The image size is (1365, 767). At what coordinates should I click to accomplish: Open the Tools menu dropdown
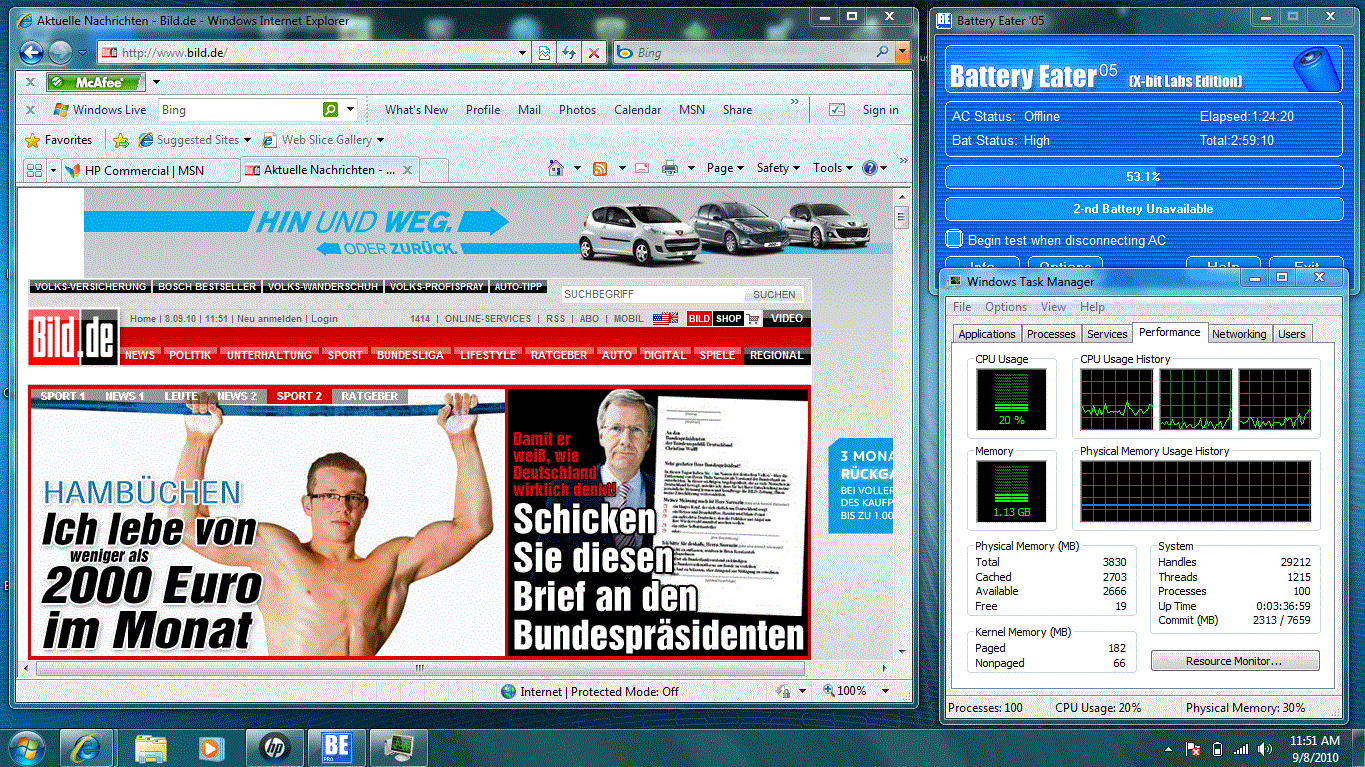(832, 168)
